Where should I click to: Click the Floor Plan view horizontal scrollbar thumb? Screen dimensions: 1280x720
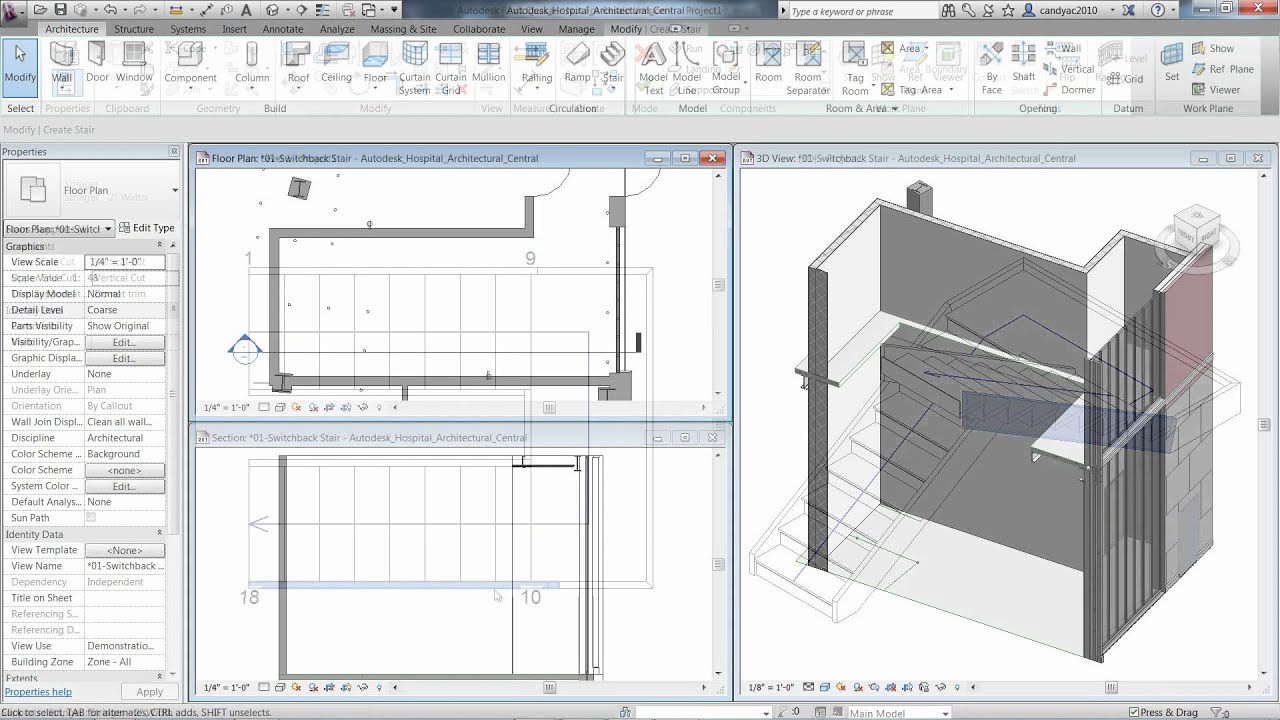click(x=549, y=408)
